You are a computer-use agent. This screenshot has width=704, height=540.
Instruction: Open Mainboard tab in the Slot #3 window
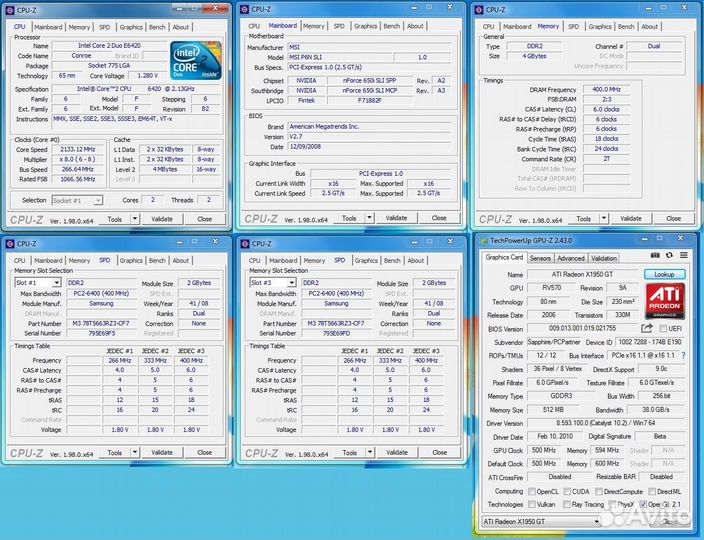pos(283,260)
